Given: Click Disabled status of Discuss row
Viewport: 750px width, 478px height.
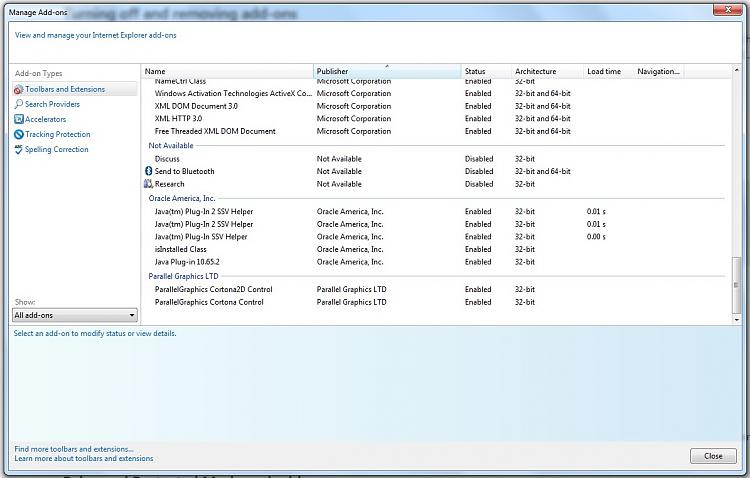Looking at the screenshot, I should tap(479, 159).
